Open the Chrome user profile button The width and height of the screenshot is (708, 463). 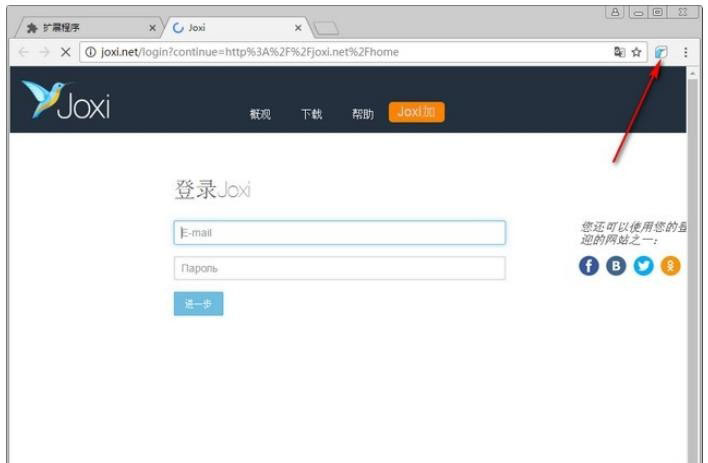pyautogui.click(x=615, y=12)
